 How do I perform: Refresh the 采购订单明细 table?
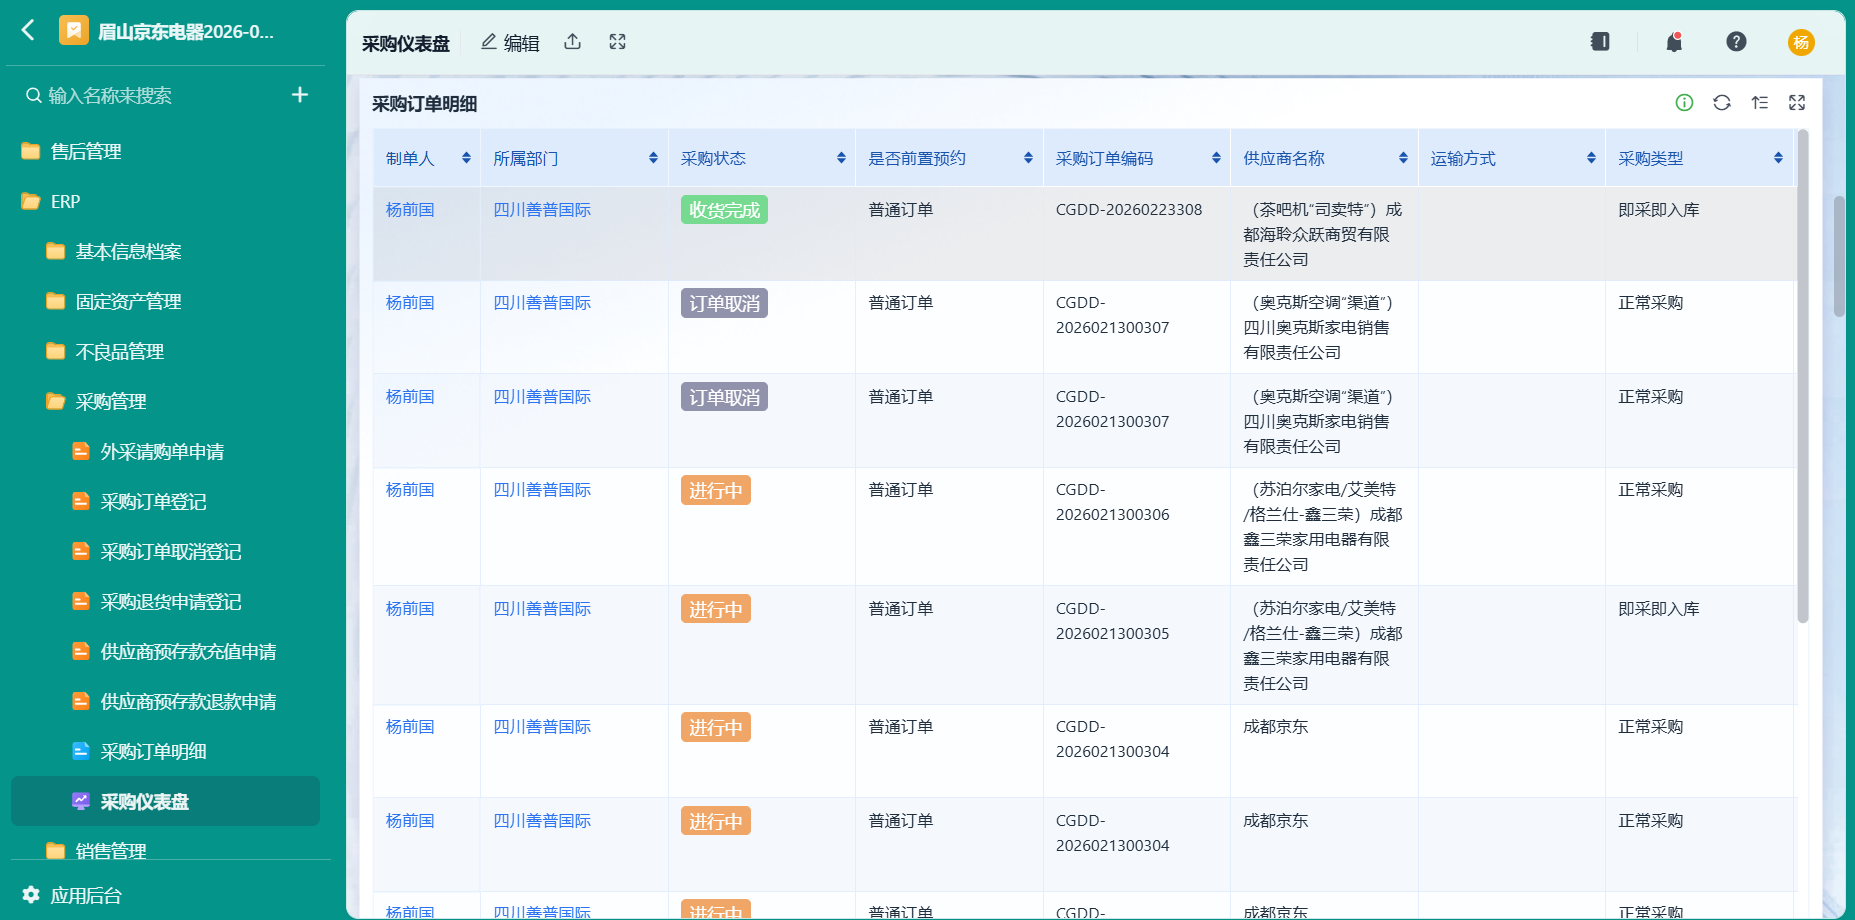point(1721,102)
